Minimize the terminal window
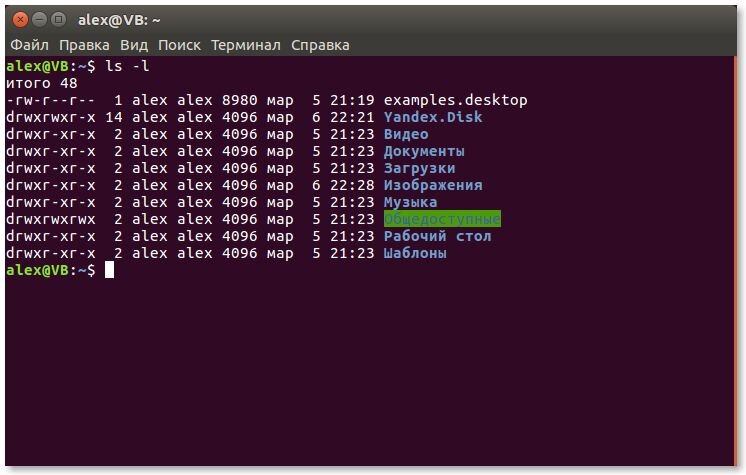This screenshot has height=475, width=746. (39, 20)
